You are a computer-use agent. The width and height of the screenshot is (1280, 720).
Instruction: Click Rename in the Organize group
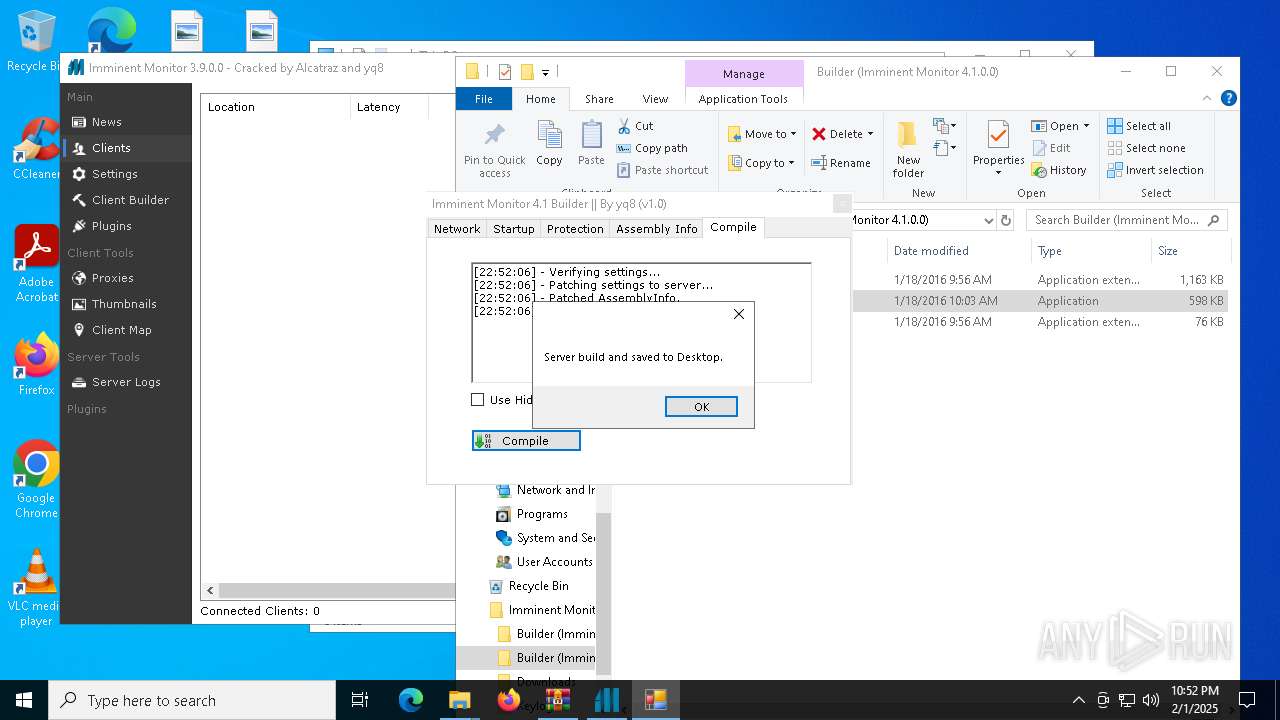(x=841, y=163)
